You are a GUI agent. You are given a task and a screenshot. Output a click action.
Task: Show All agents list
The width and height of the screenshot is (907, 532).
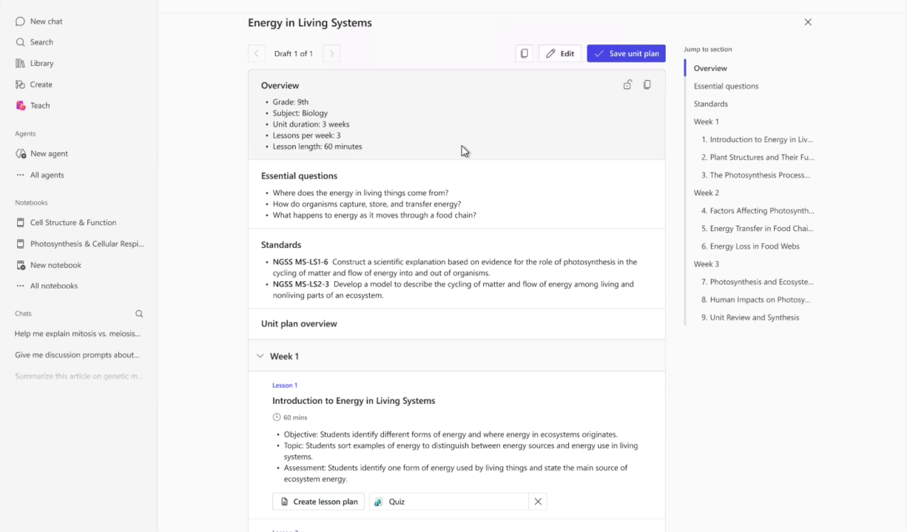(40, 175)
